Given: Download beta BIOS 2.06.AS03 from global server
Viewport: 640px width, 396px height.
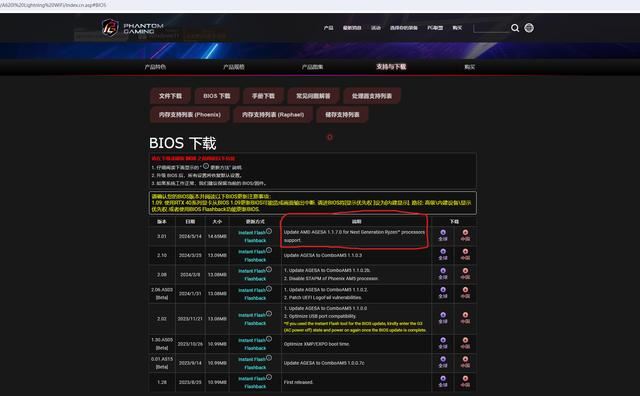Looking at the screenshot, I should coord(443,293).
